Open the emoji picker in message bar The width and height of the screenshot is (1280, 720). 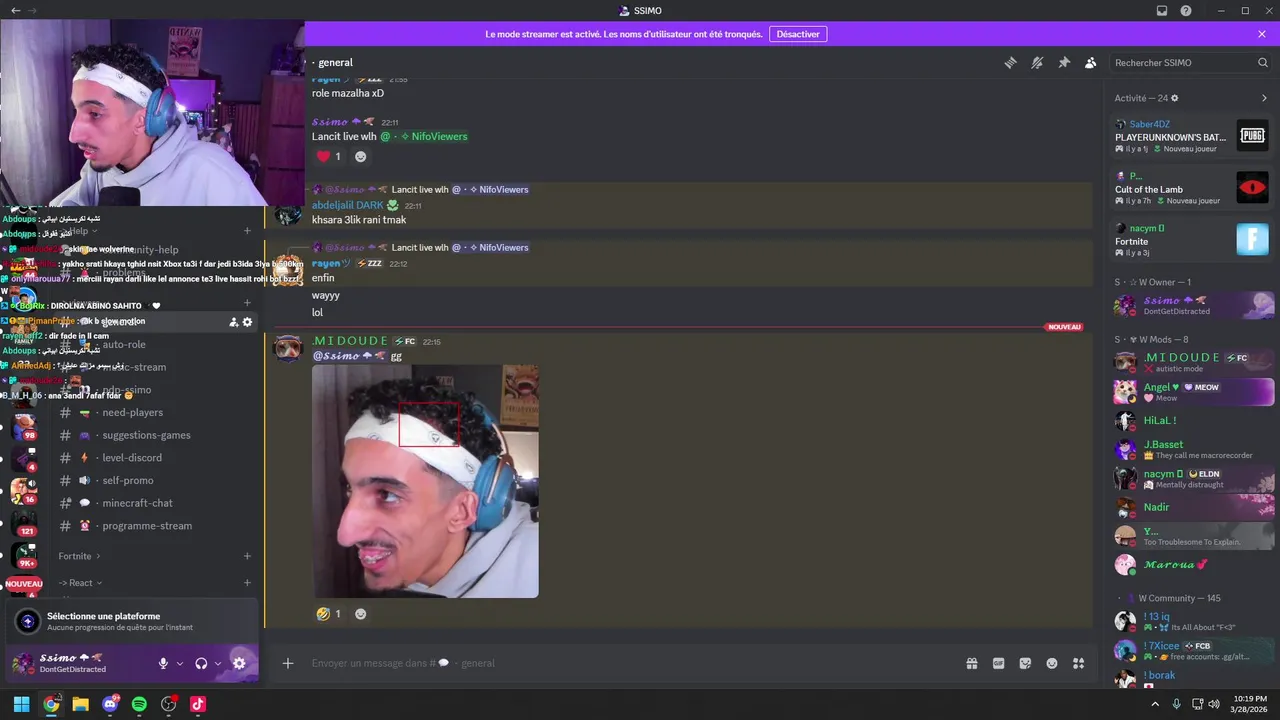pos(1052,663)
